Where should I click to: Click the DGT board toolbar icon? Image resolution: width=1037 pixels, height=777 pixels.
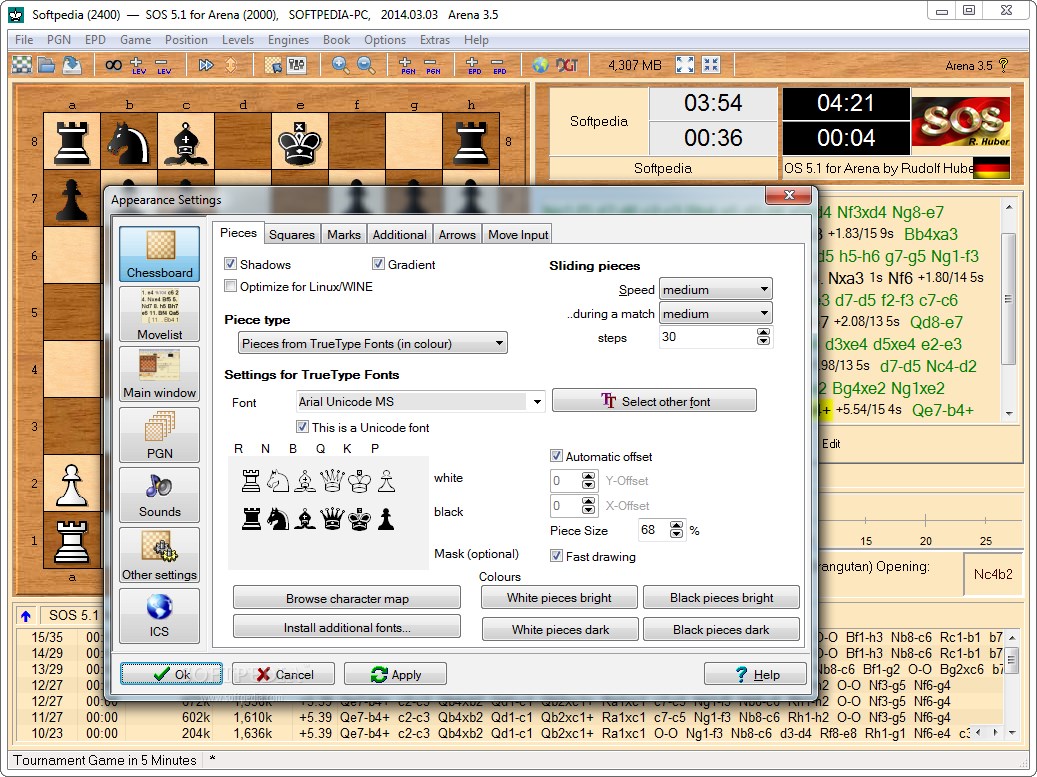pyautogui.click(x=567, y=65)
